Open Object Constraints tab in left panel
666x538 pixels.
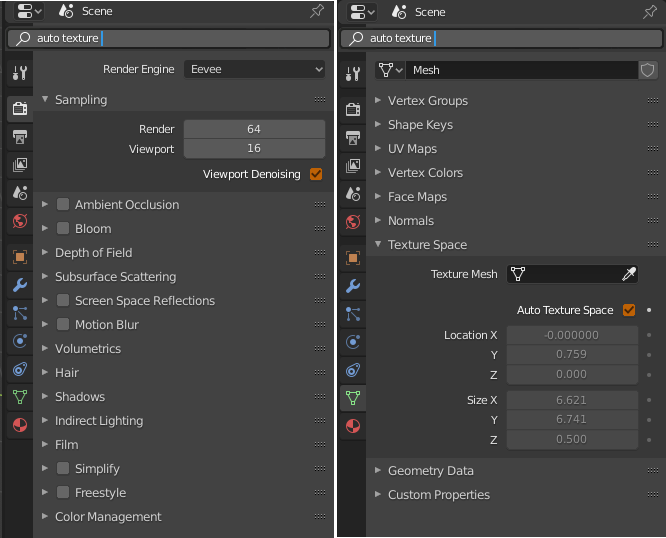click(x=20, y=369)
